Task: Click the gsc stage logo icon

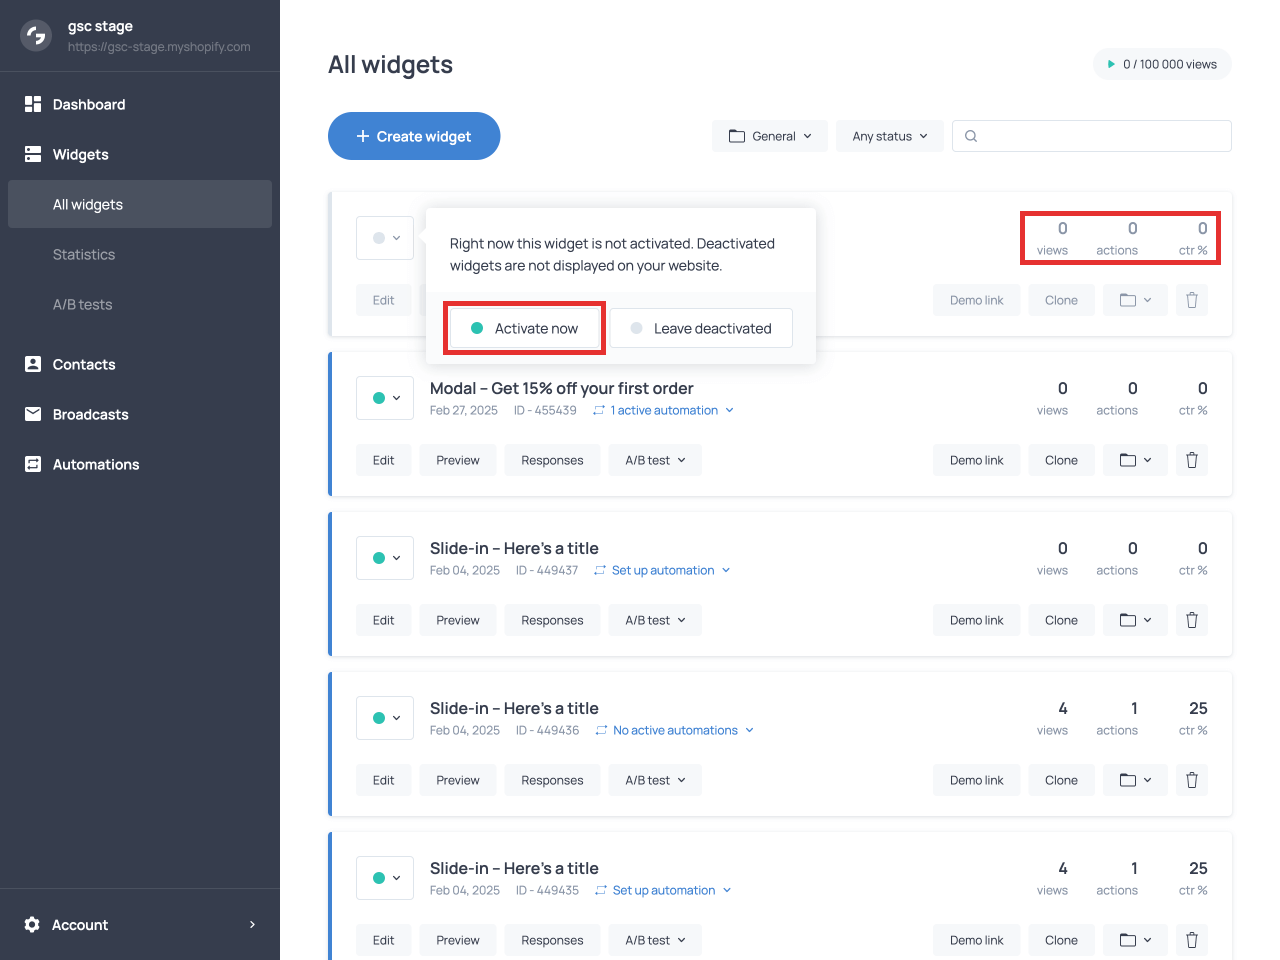Action: tap(36, 36)
